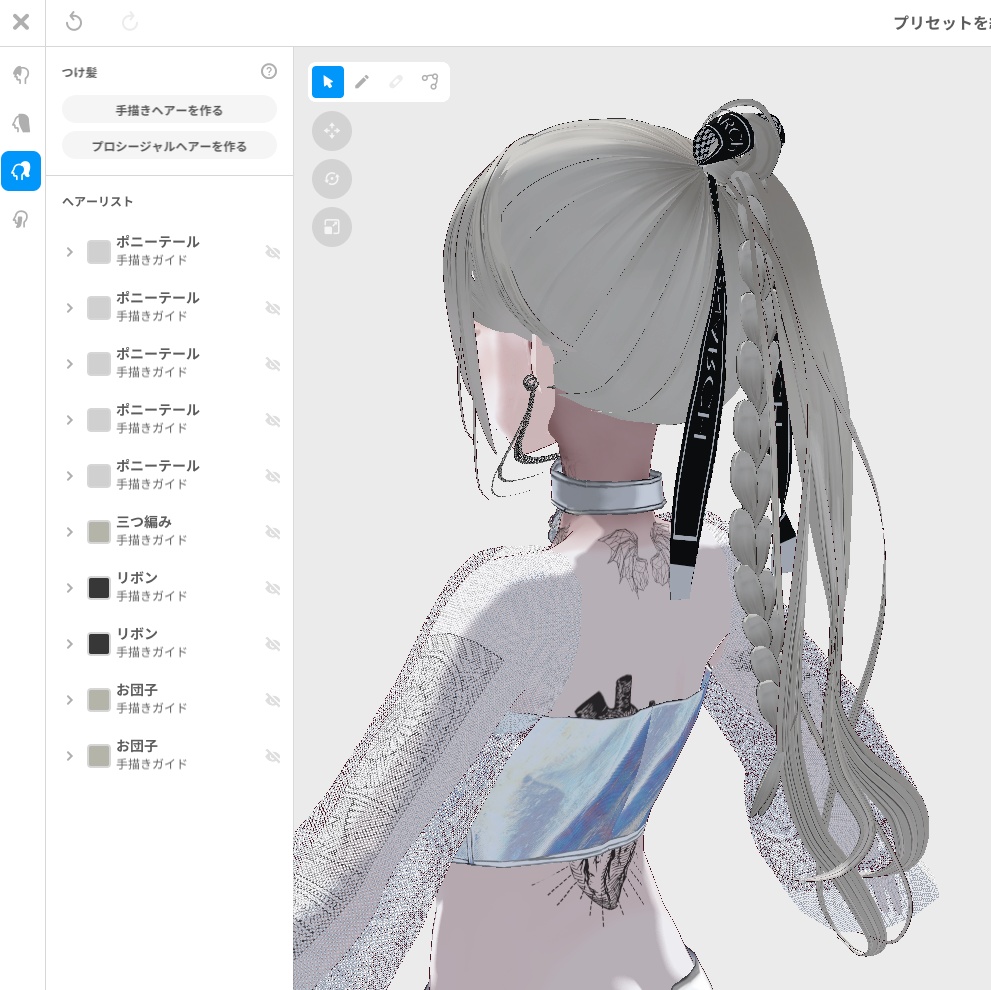Image resolution: width=991 pixels, height=990 pixels.
Task: Select the control point editing tool
Action: pos(430,82)
